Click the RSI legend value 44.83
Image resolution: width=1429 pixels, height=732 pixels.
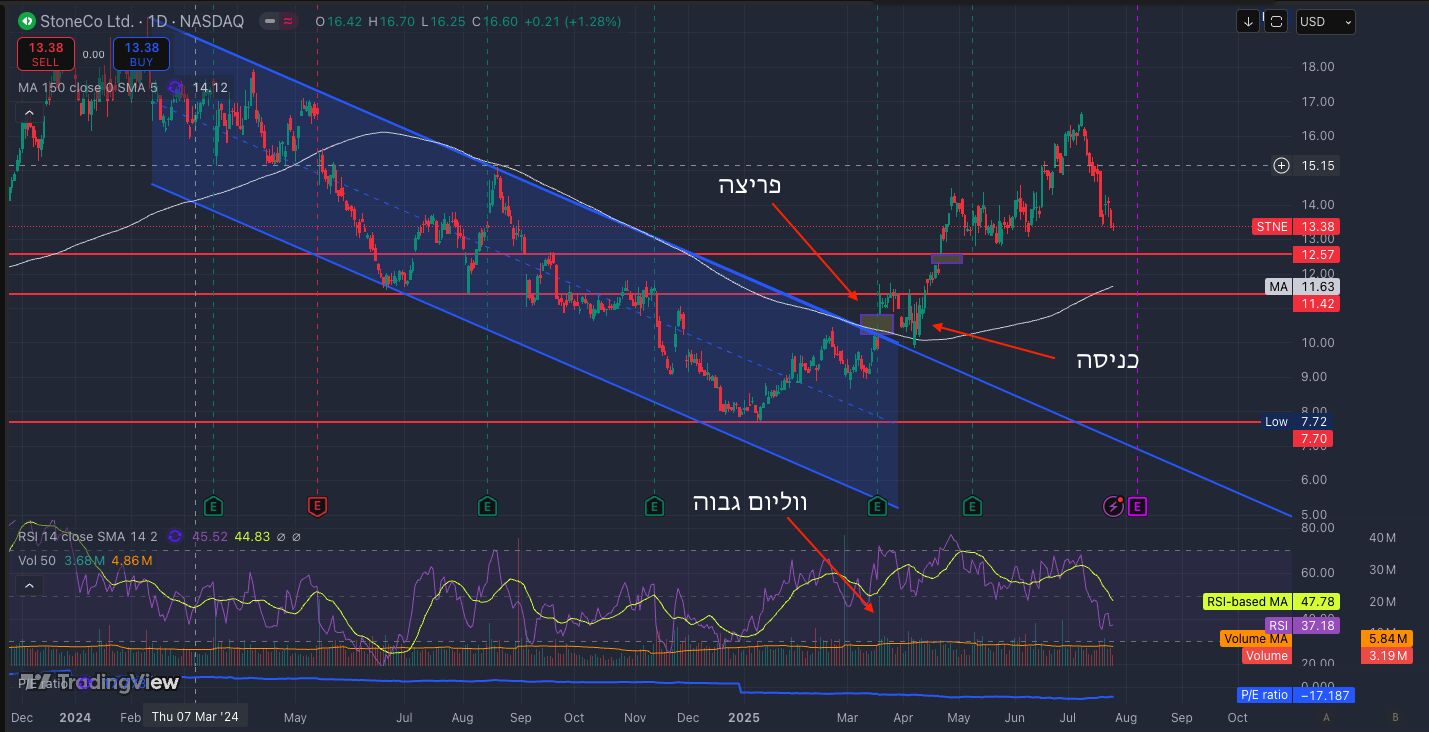tap(252, 536)
